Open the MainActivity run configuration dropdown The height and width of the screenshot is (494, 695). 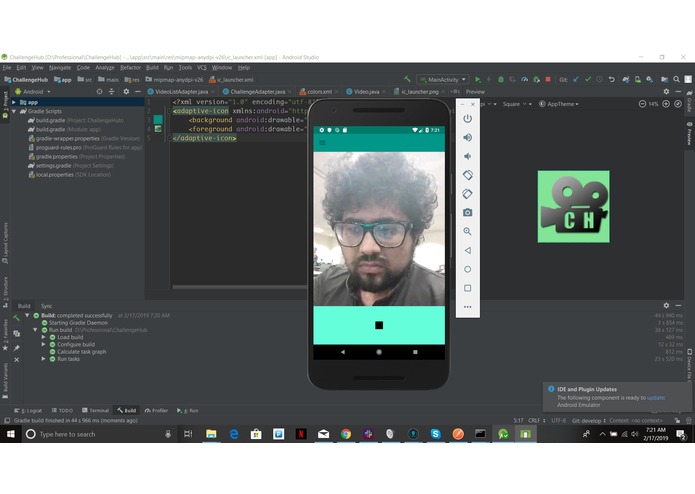[x=443, y=80]
